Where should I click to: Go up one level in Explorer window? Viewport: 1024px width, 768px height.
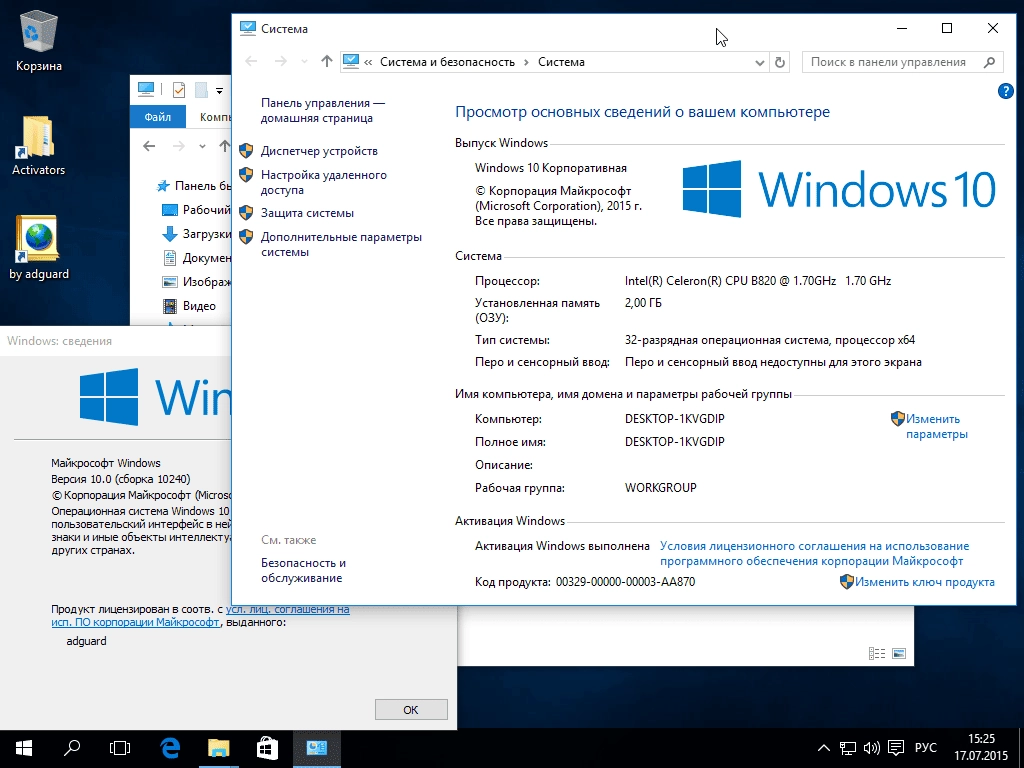[x=225, y=146]
